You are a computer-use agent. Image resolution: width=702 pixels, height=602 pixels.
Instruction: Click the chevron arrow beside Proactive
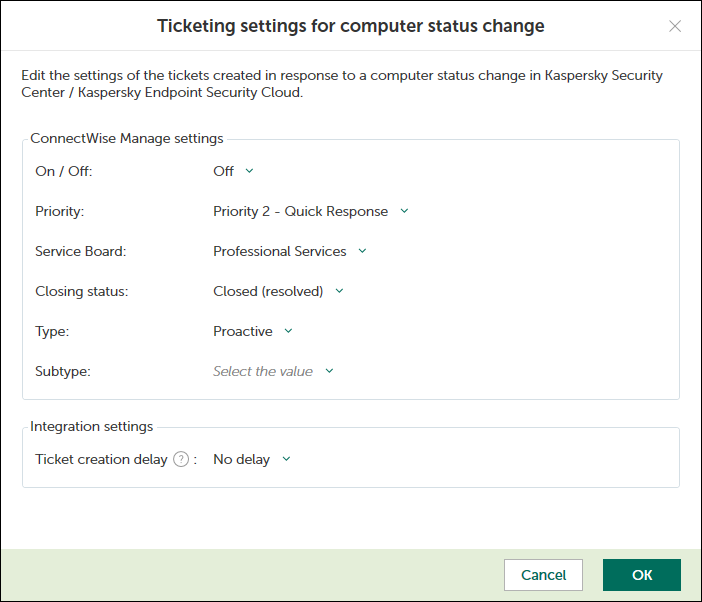pos(288,331)
